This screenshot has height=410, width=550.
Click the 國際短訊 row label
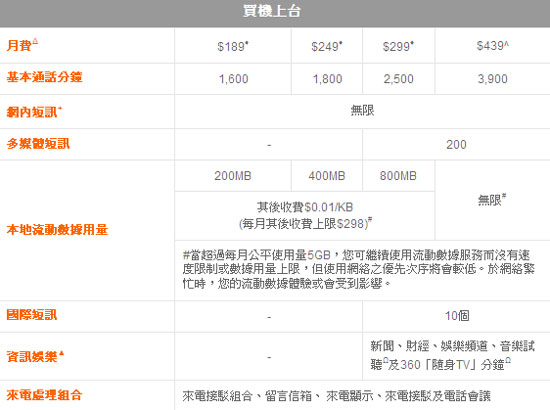point(32,315)
